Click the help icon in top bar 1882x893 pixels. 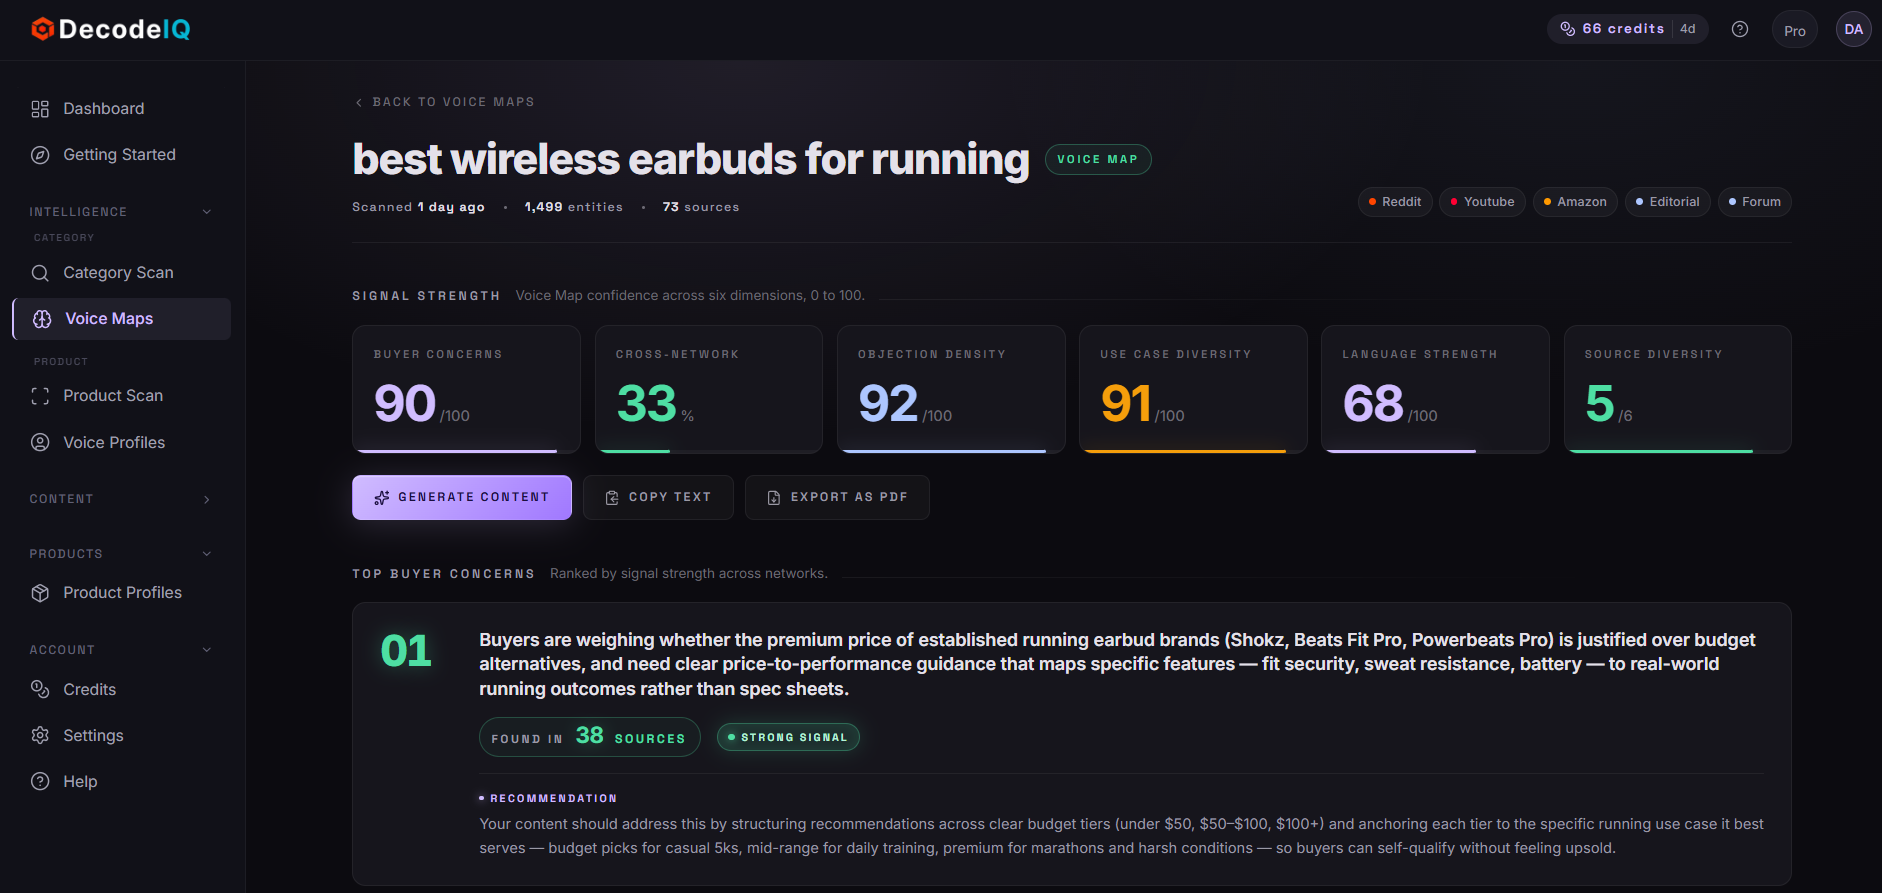pos(1740,29)
